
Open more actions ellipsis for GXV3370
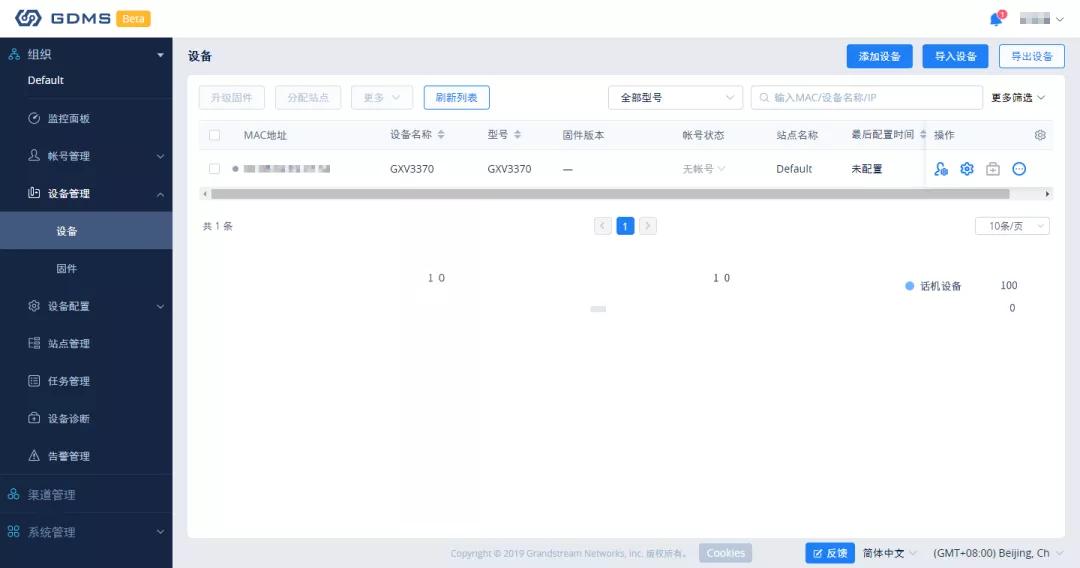coord(1019,169)
